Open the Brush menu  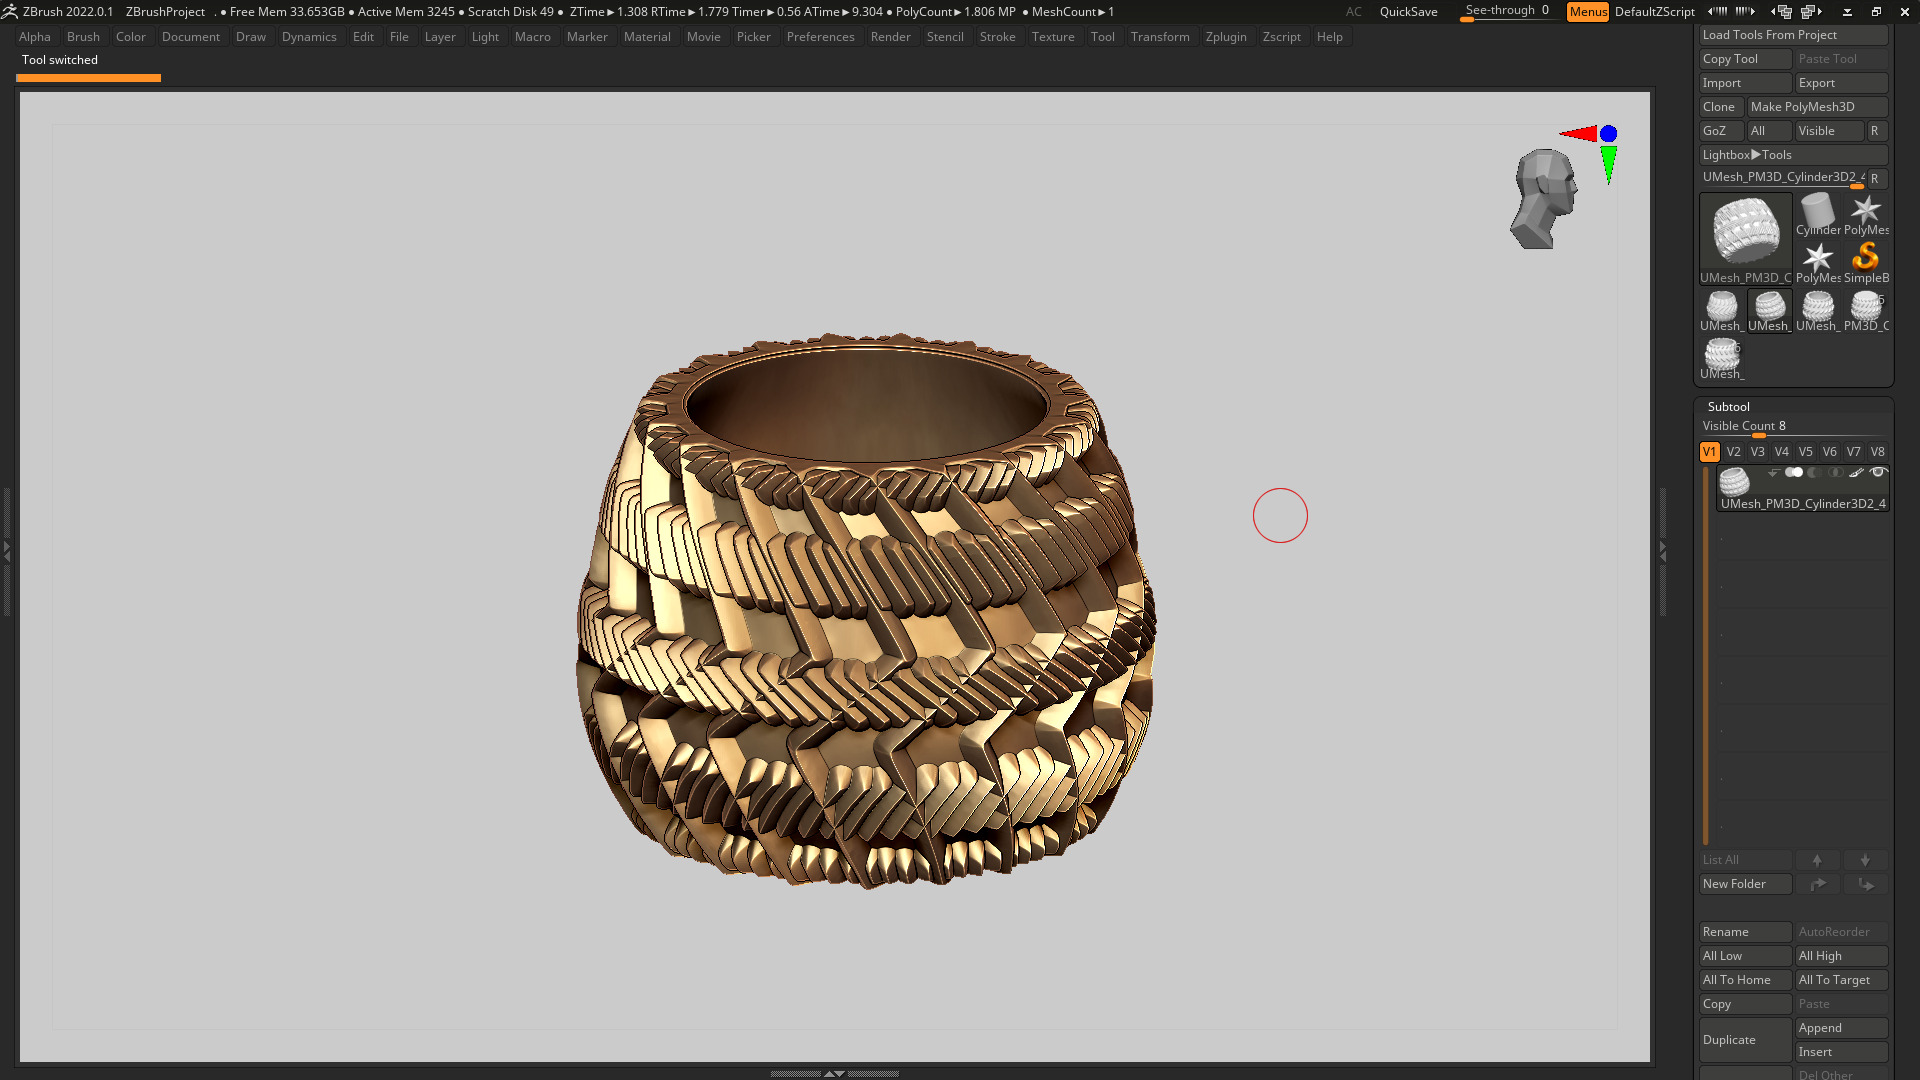[83, 37]
